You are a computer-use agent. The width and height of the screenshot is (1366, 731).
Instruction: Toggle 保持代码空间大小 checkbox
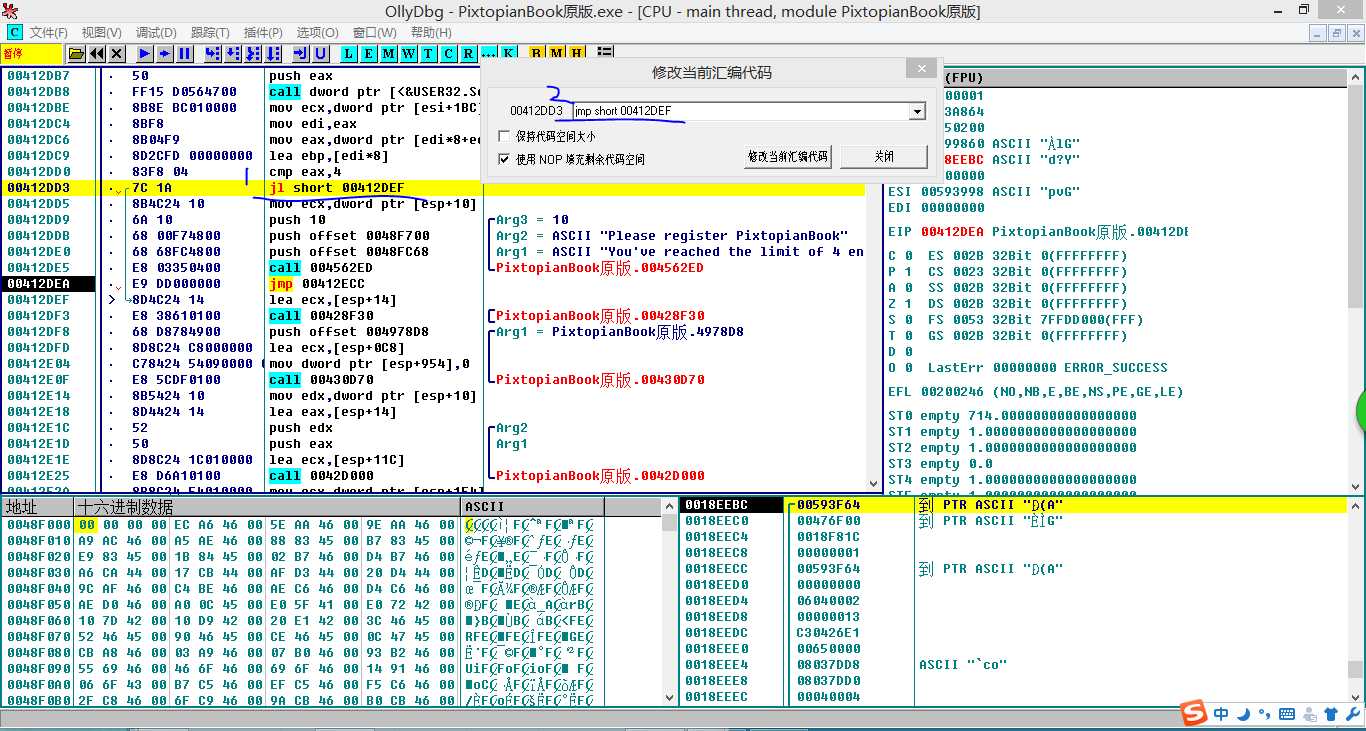click(504, 136)
